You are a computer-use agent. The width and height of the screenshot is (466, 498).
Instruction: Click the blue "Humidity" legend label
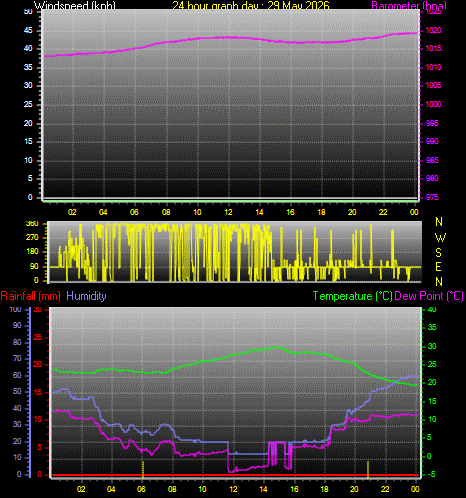(x=86, y=296)
